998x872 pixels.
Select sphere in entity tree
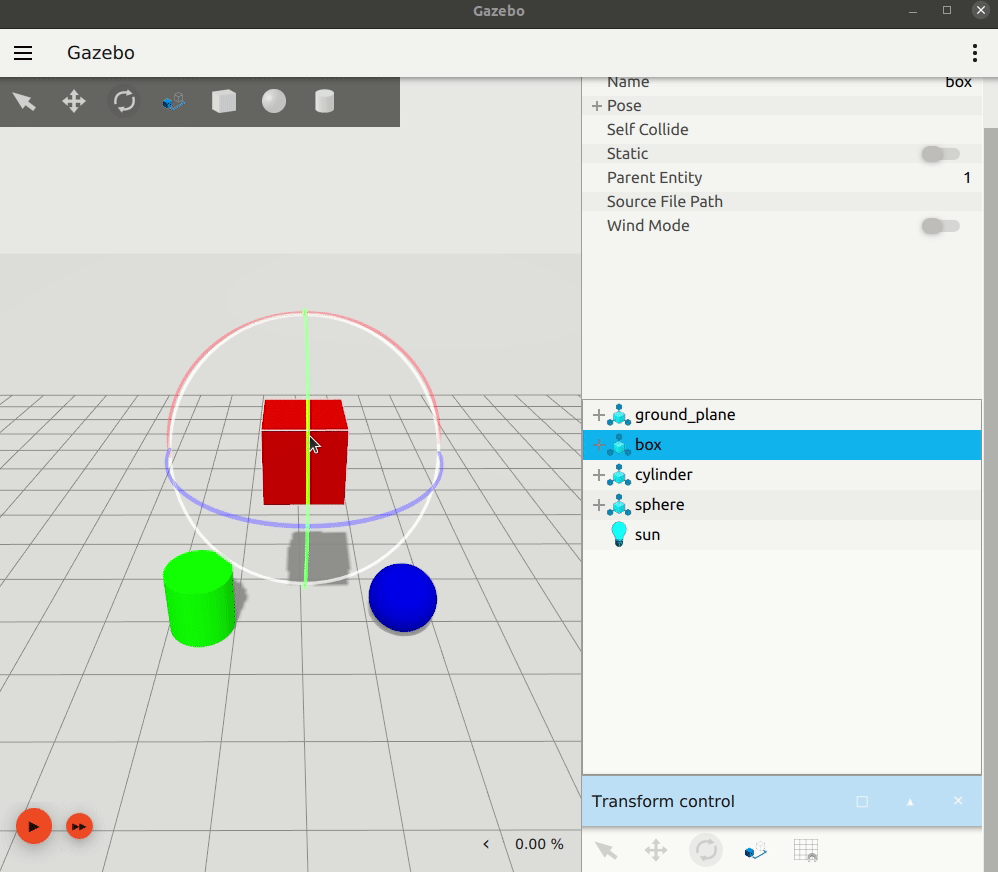782,505
